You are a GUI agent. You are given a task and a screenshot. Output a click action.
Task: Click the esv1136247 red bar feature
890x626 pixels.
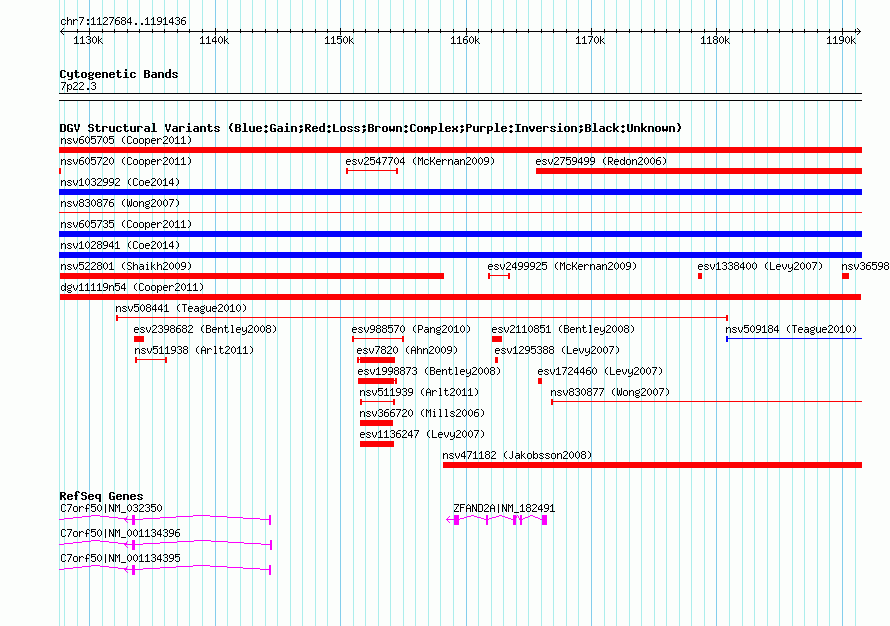point(377,444)
